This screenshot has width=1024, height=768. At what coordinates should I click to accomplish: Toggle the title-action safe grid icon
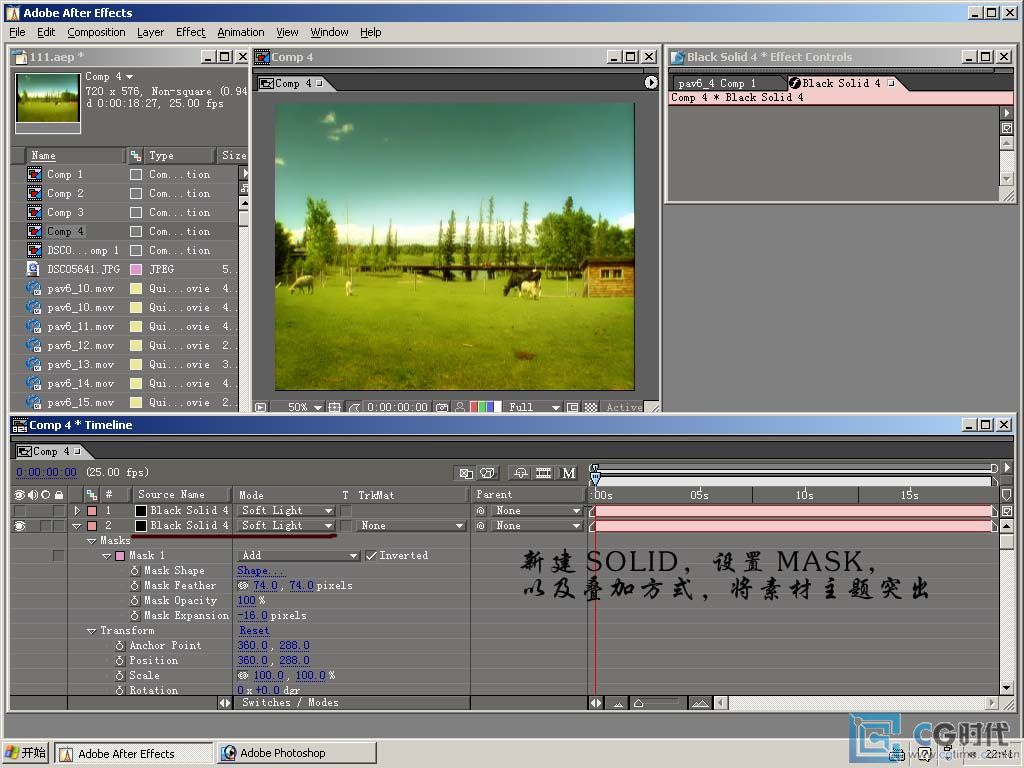(x=334, y=407)
